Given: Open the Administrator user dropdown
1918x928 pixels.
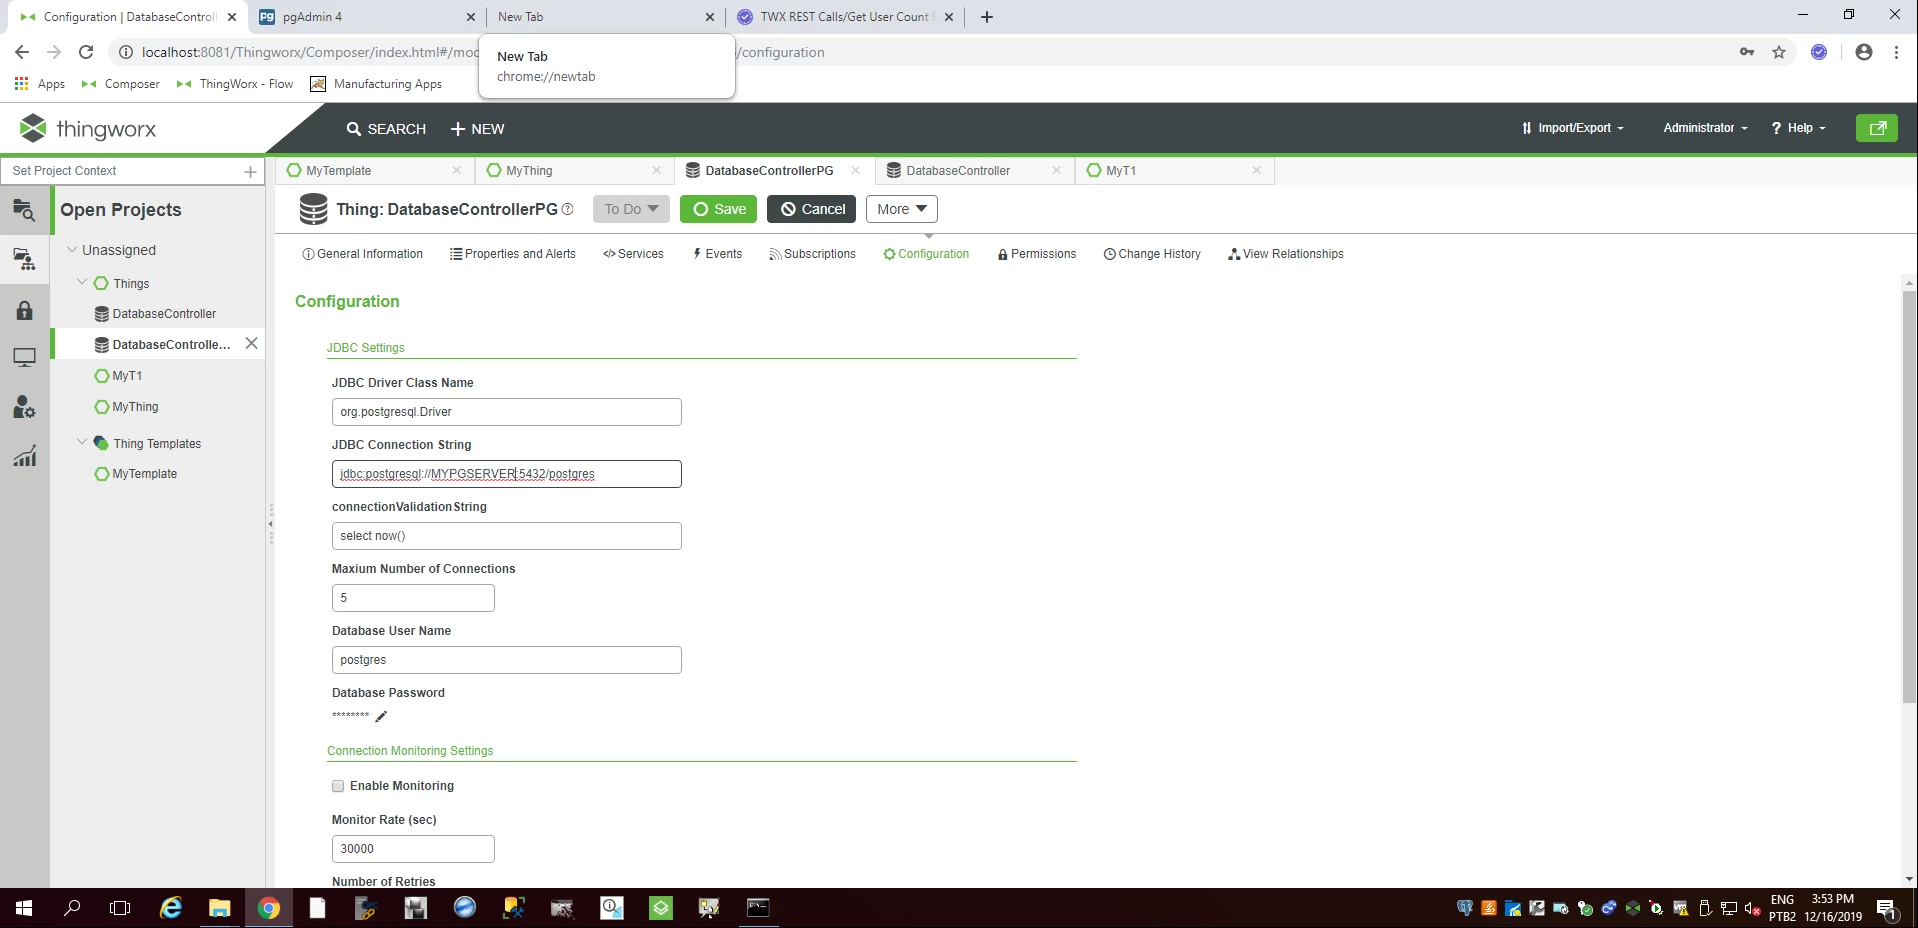Looking at the screenshot, I should coord(1705,128).
